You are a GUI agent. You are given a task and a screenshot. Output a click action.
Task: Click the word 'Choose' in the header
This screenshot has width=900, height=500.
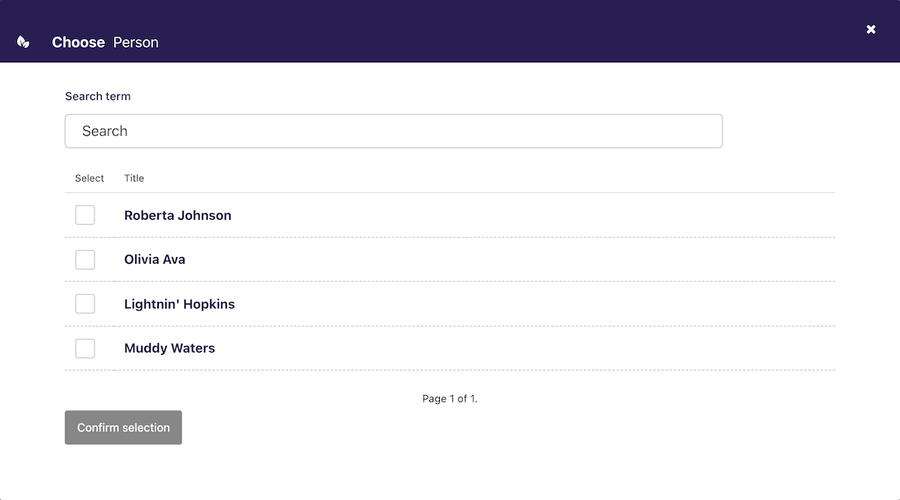click(x=78, y=42)
